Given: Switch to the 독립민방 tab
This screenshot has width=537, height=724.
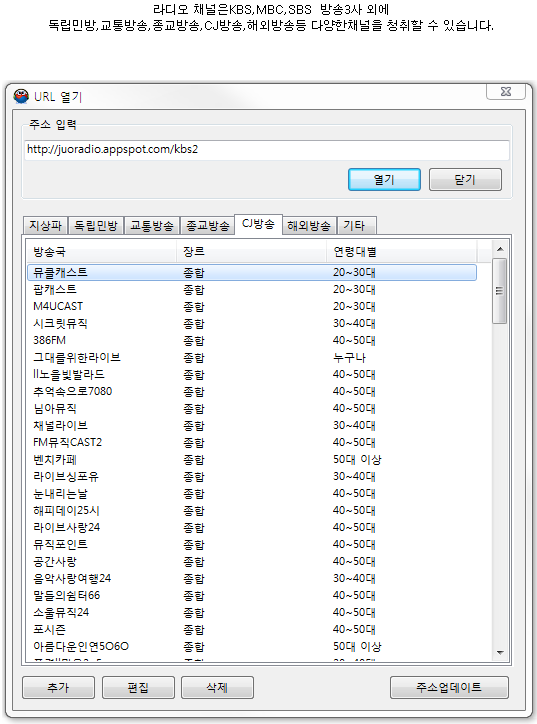Looking at the screenshot, I should pyautogui.click(x=96, y=225).
